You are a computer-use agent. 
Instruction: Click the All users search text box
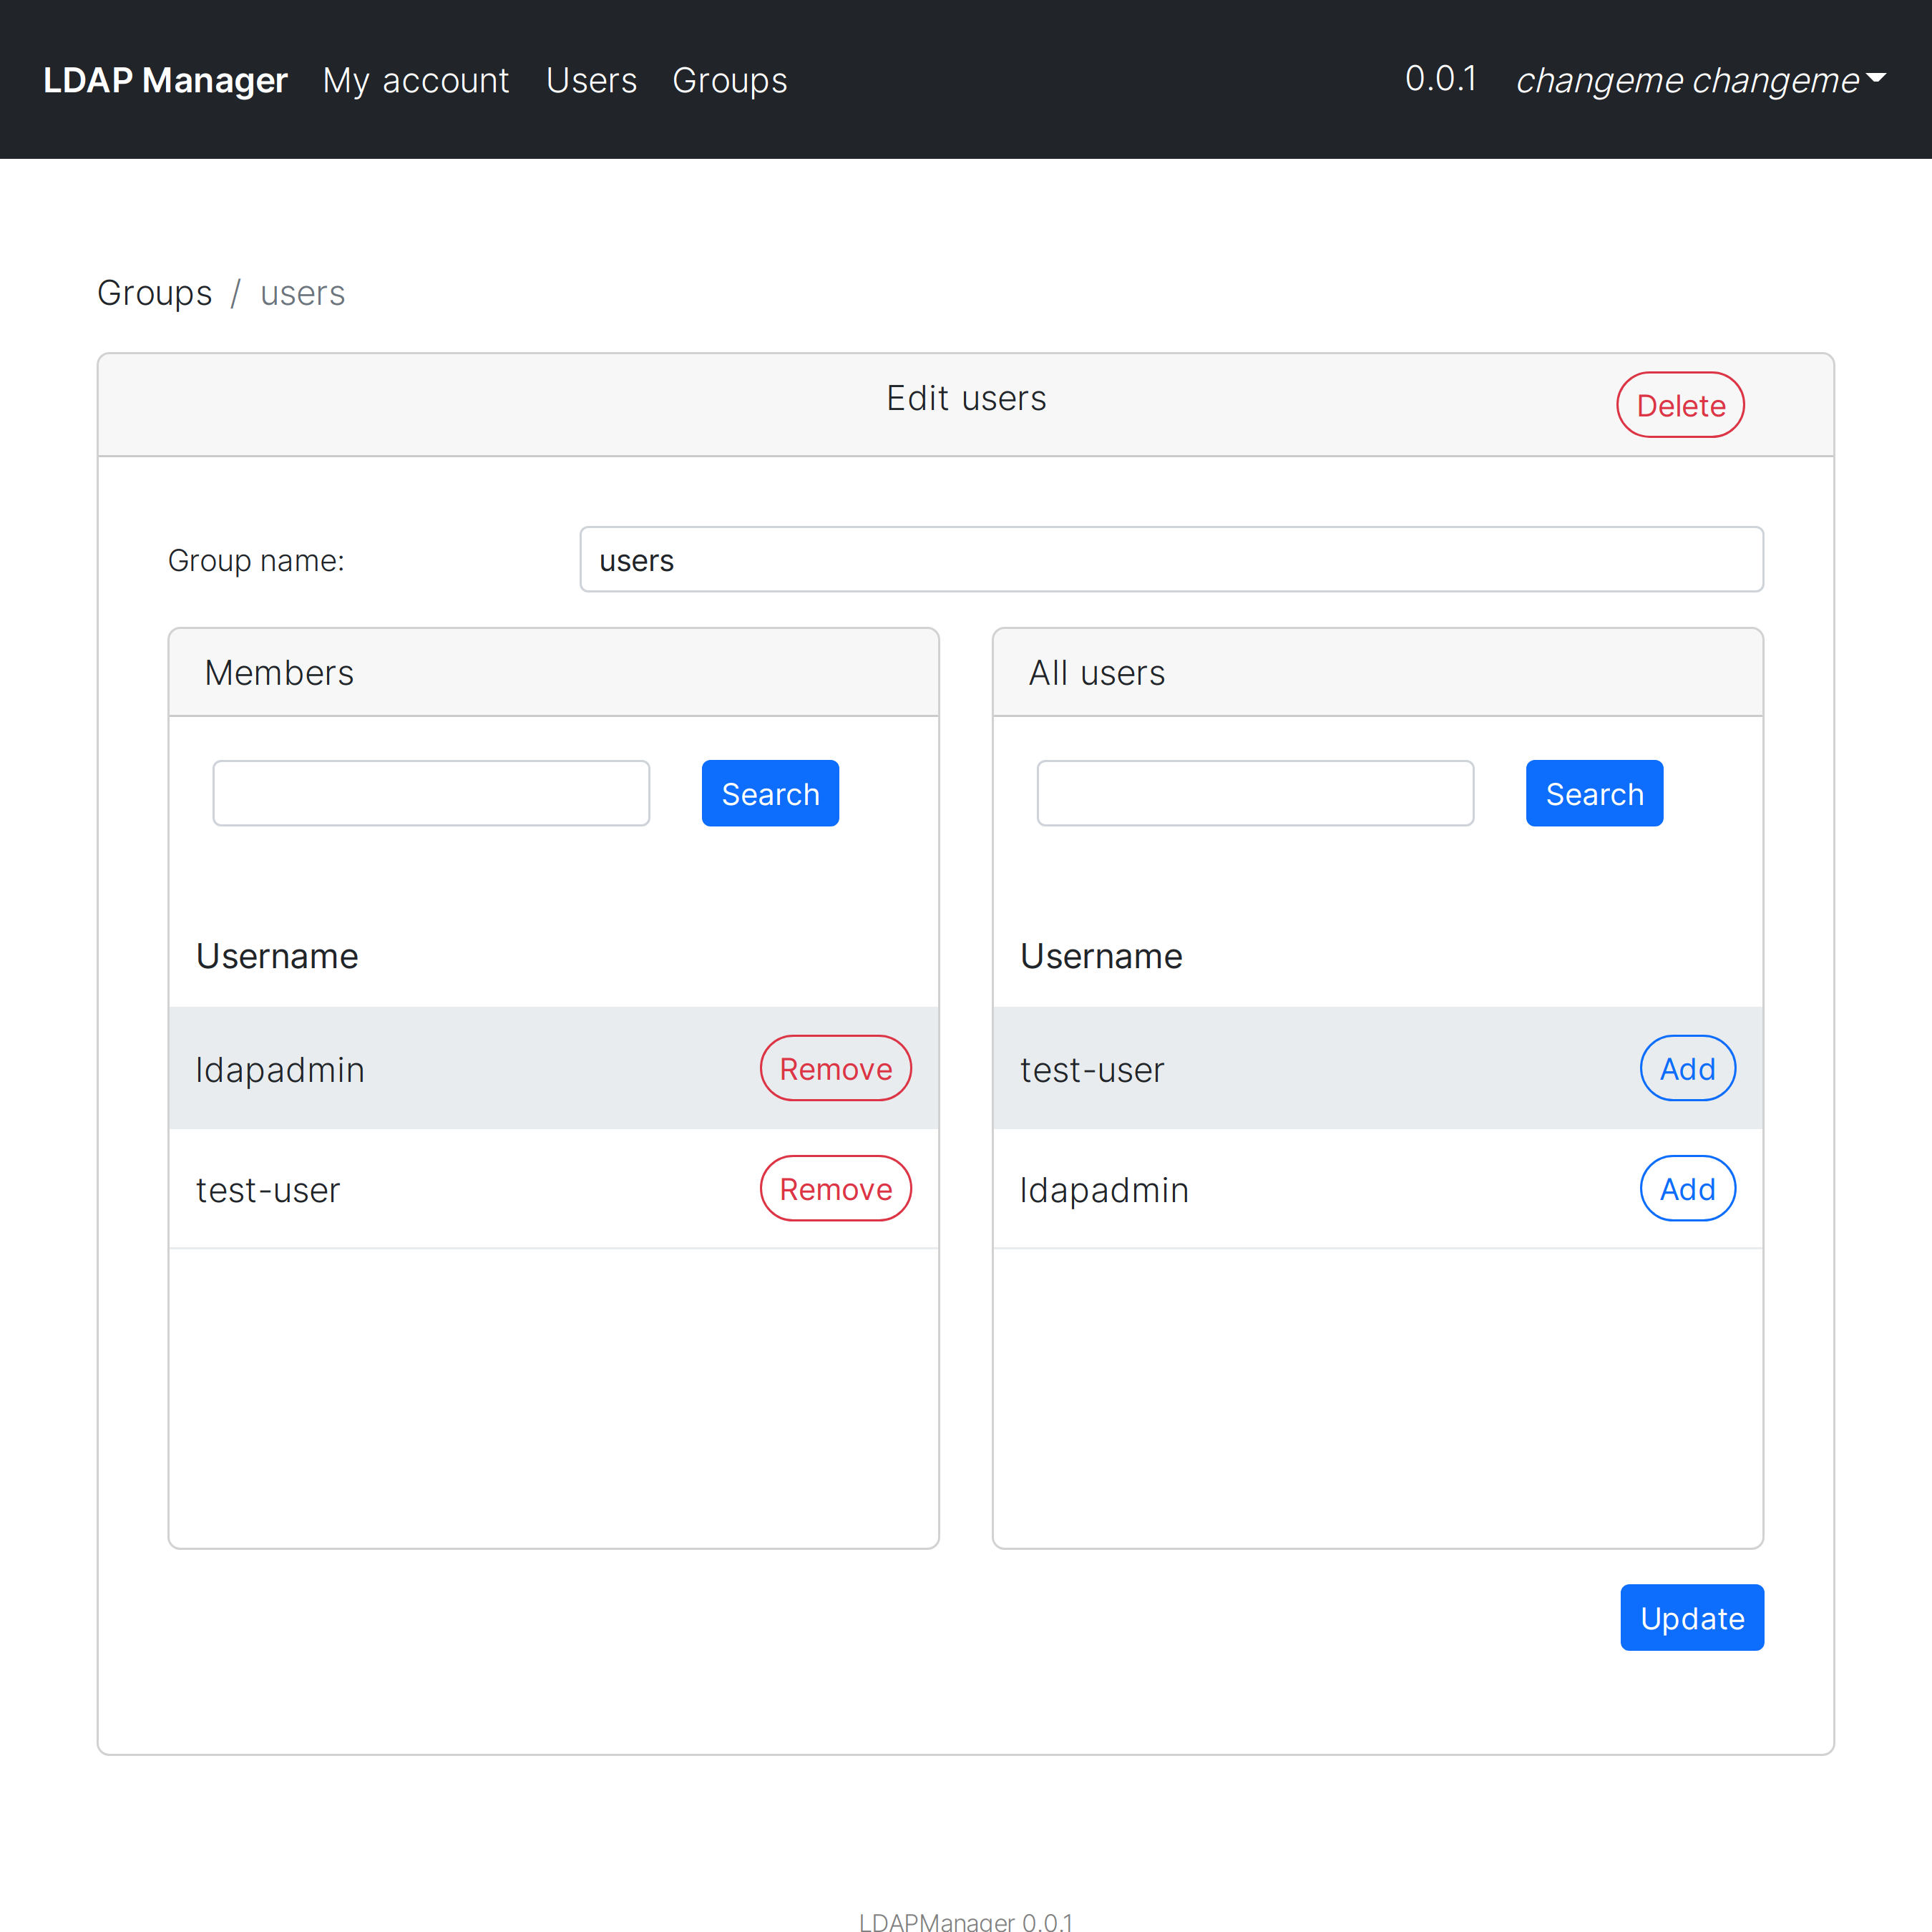(1255, 793)
